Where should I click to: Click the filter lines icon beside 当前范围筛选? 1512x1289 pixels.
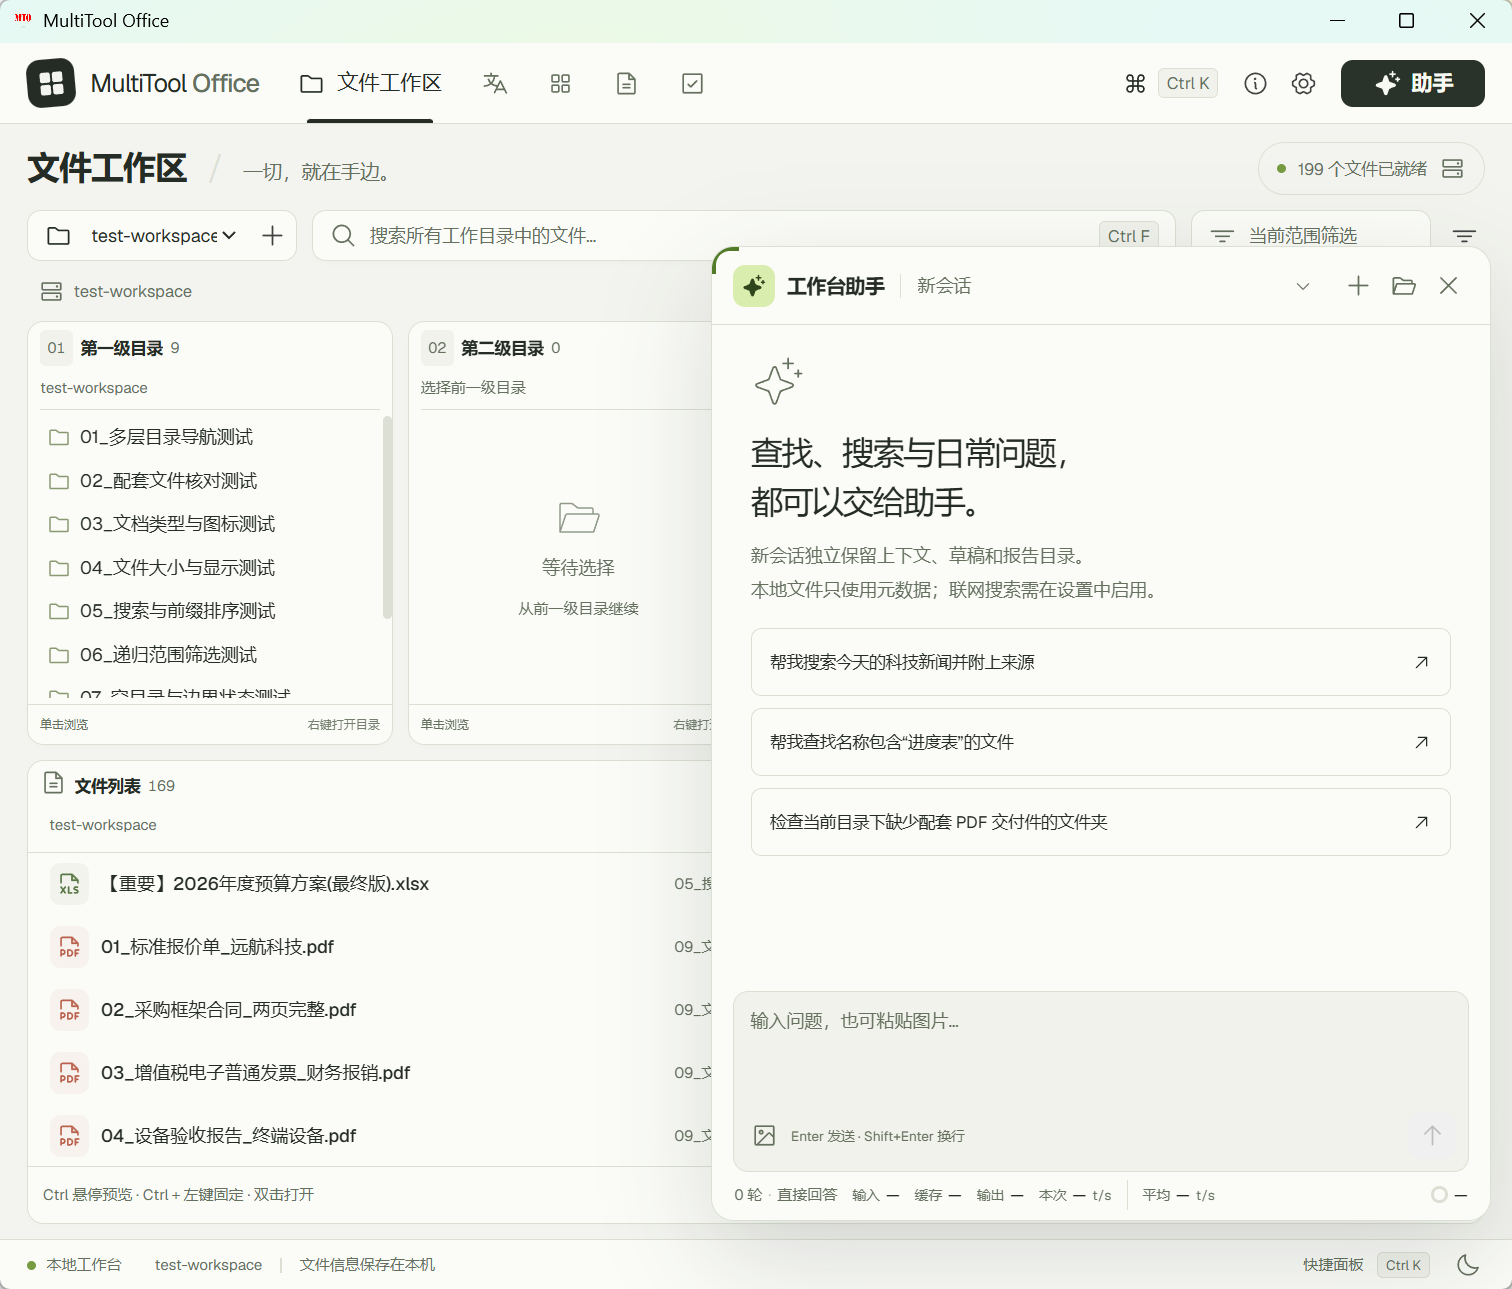coord(1464,236)
